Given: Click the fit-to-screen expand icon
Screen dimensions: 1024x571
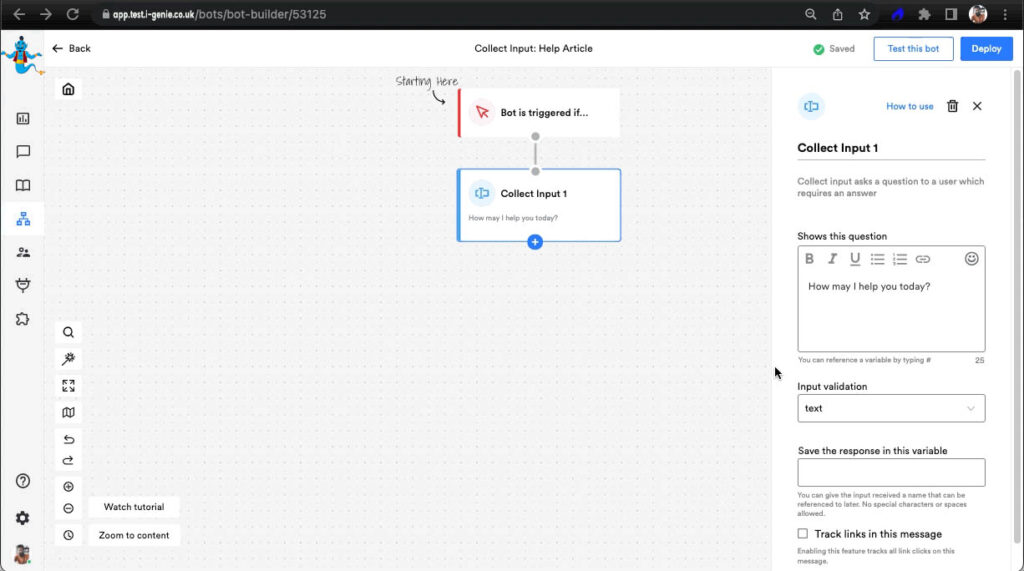Looking at the screenshot, I should (68, 386).
